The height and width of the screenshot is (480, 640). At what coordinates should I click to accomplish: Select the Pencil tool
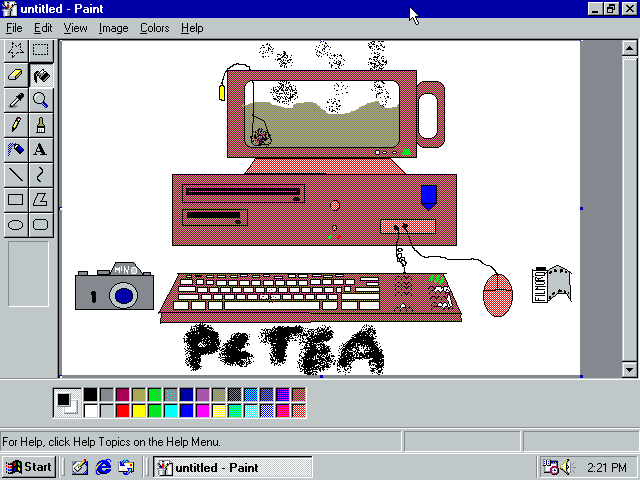point(16,125)
